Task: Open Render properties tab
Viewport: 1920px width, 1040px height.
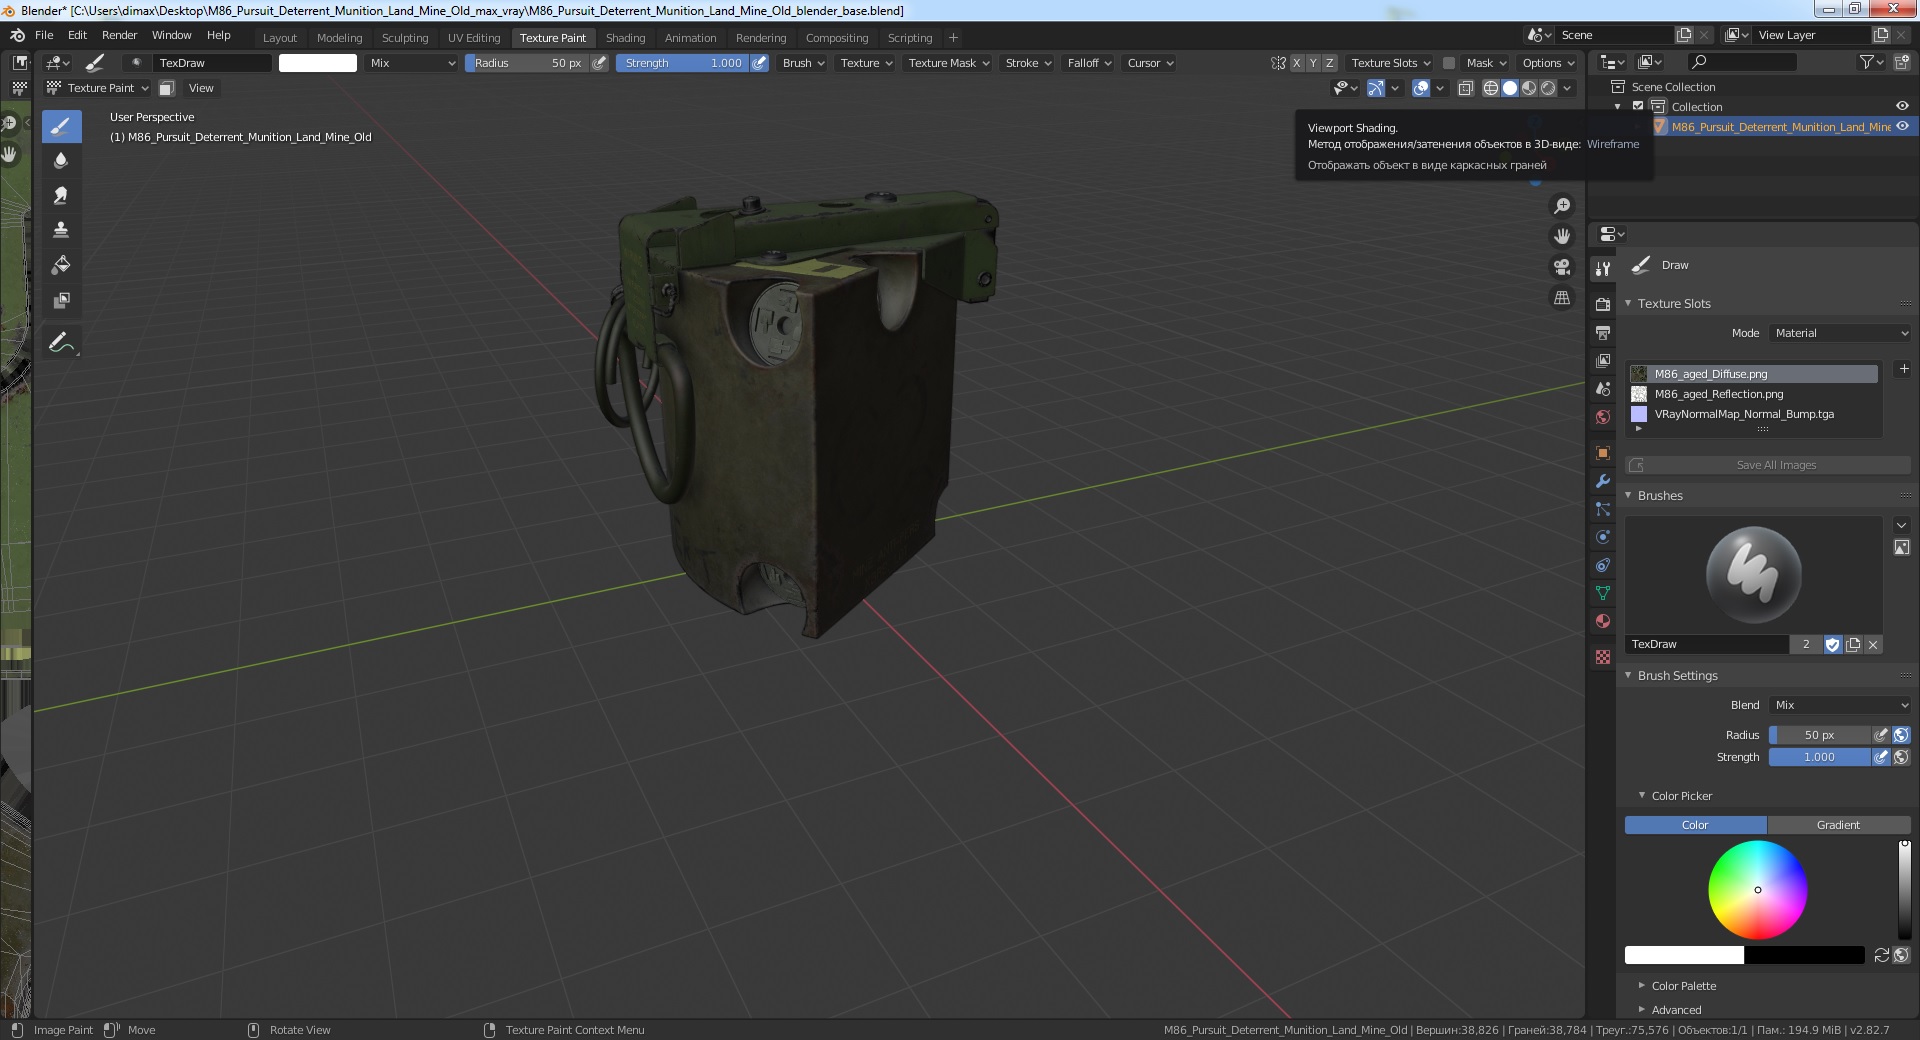Action: click(1603, 304)
